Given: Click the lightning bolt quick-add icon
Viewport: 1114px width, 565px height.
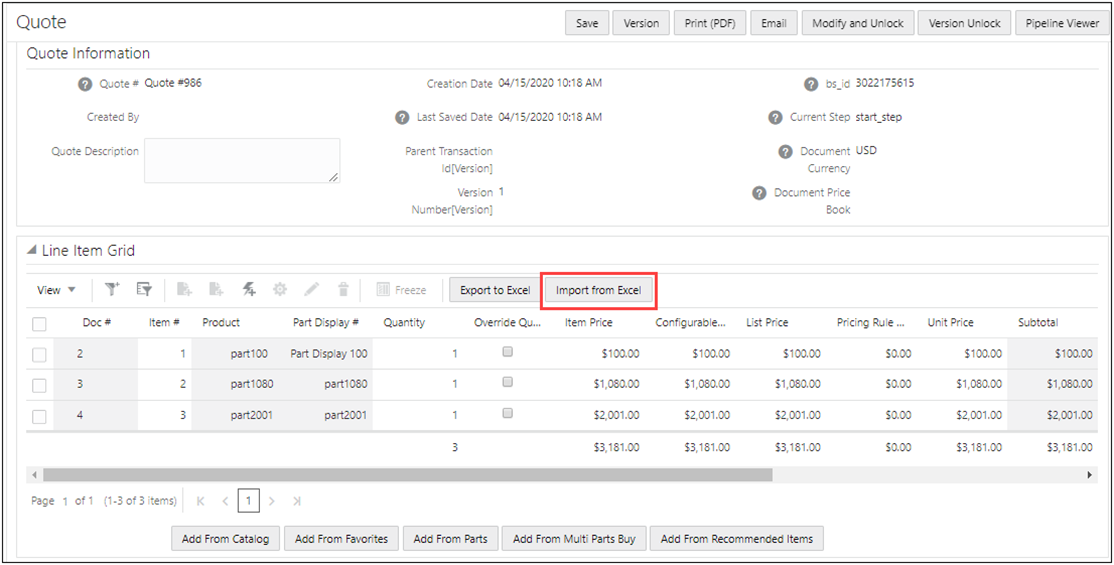Looking at the screenshot, I should [249, 290].
